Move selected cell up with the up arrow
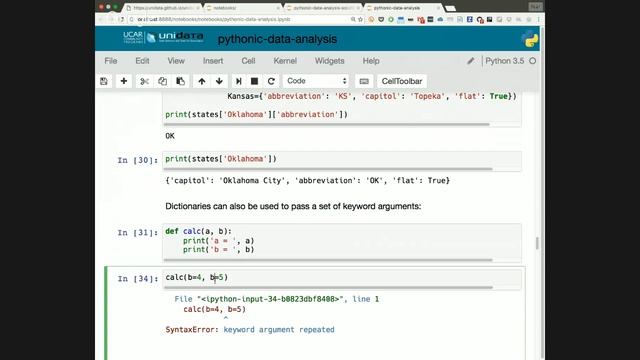This screenshot has height=360, width=640. [x=202, y=81]
